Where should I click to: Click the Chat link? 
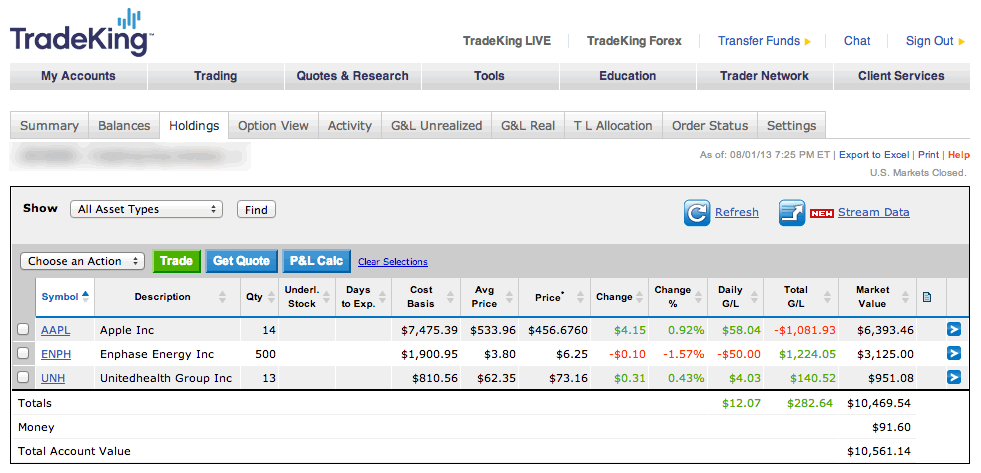coord(857,41)
